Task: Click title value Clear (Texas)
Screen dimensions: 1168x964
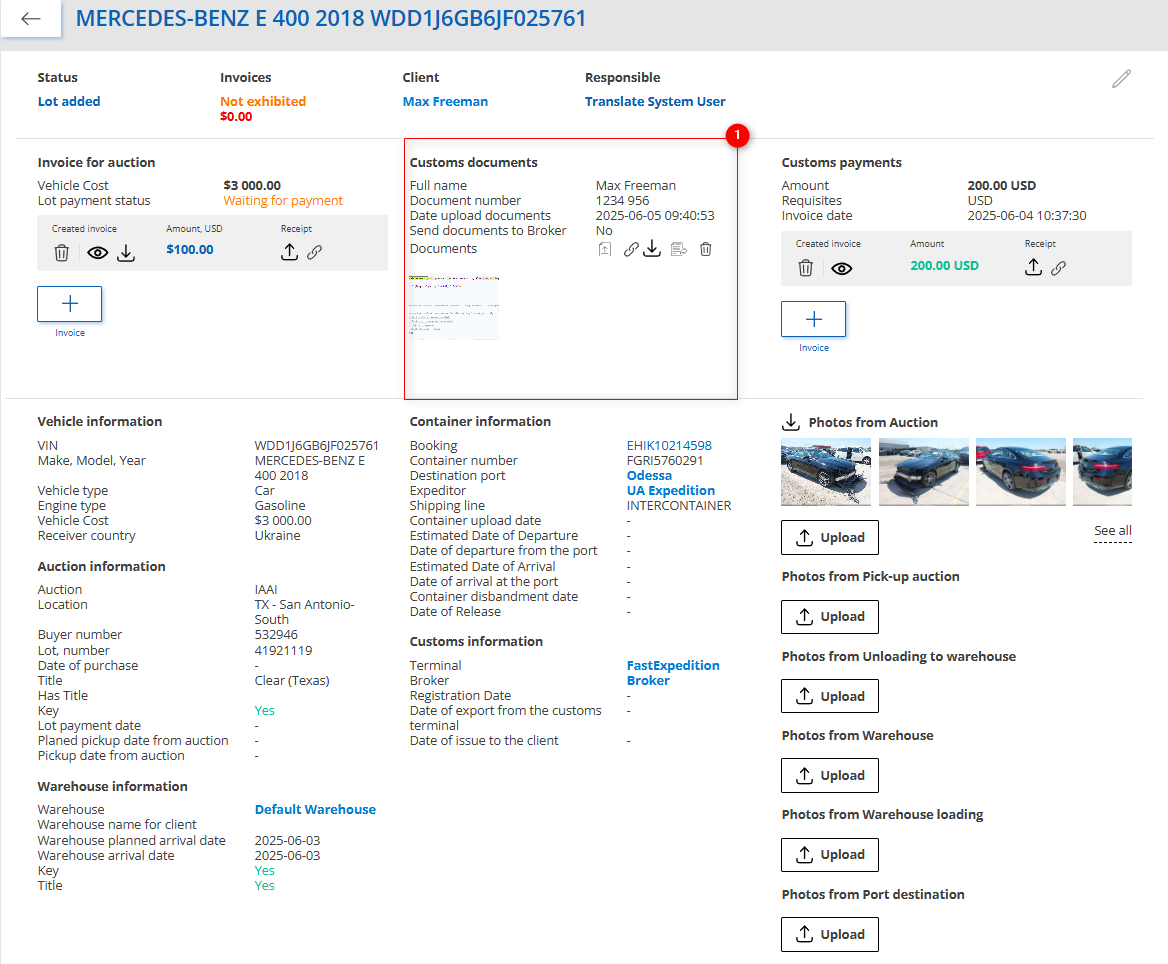Action: tap(292, 680)
